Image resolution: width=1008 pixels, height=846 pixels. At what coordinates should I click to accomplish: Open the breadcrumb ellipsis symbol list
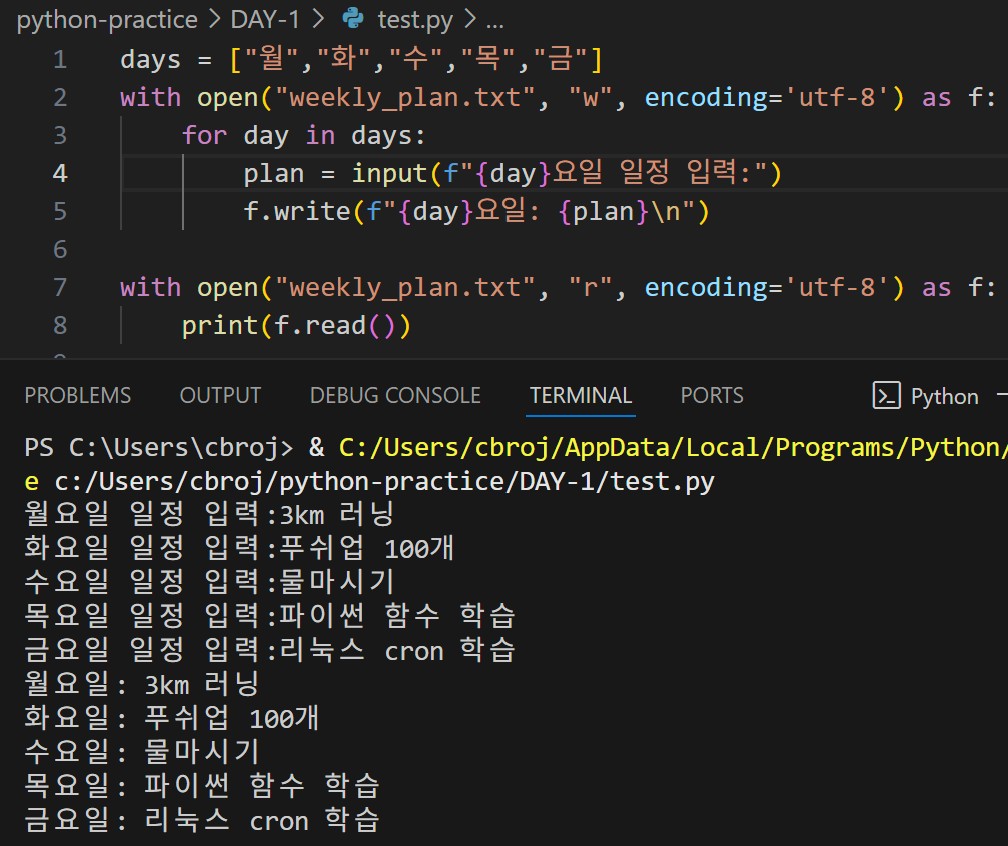[x=494, y=24]
